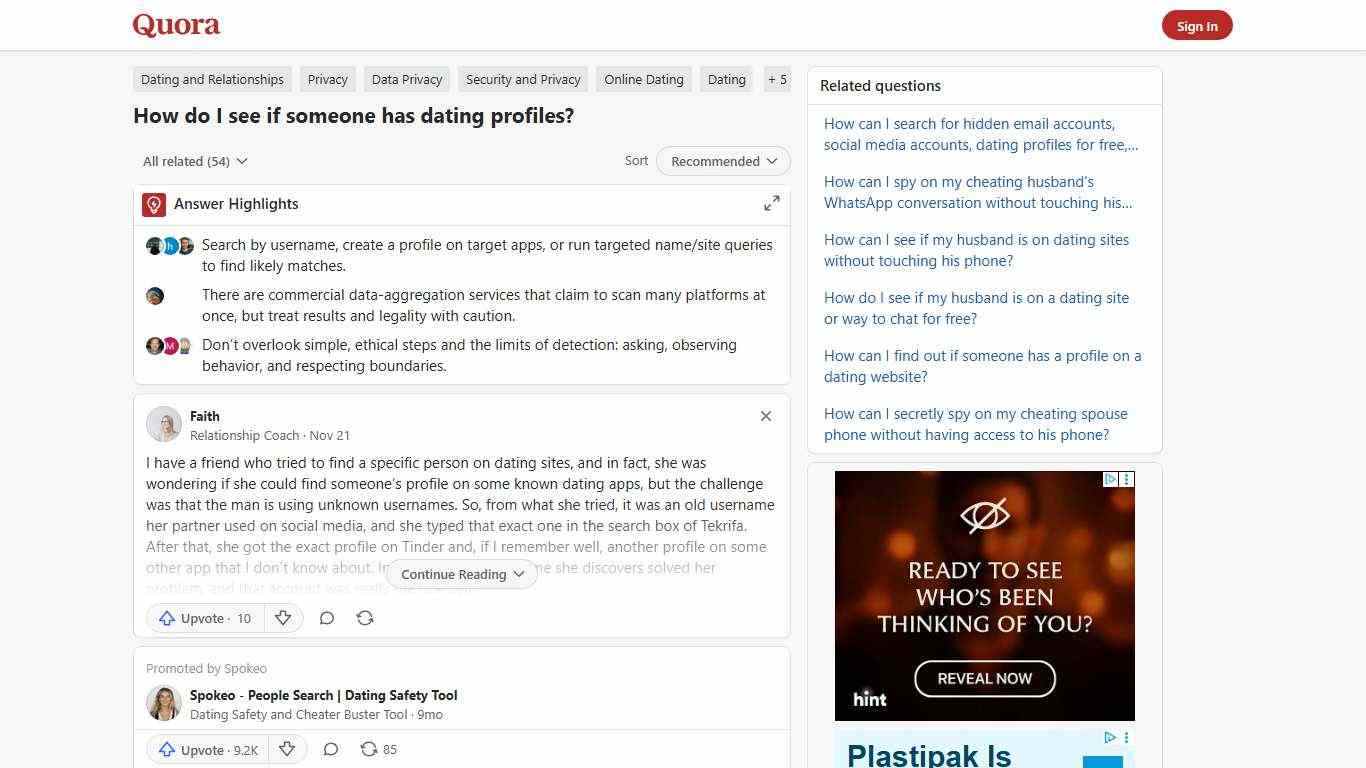This screenshot has height=768, width=1366.
Task: Click the Sign In button
Action: pos(1197,25)
